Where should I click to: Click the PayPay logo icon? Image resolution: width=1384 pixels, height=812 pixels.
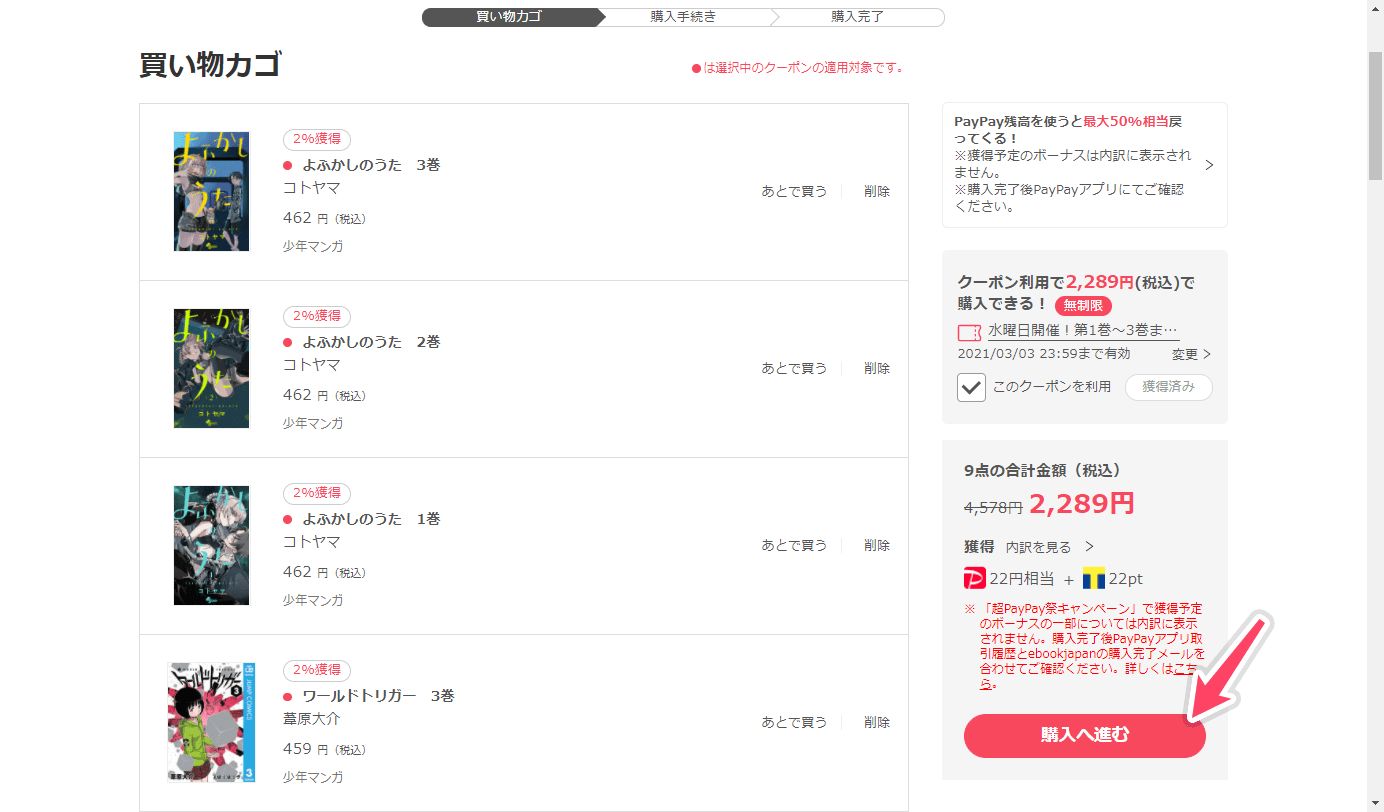[974, 579]
